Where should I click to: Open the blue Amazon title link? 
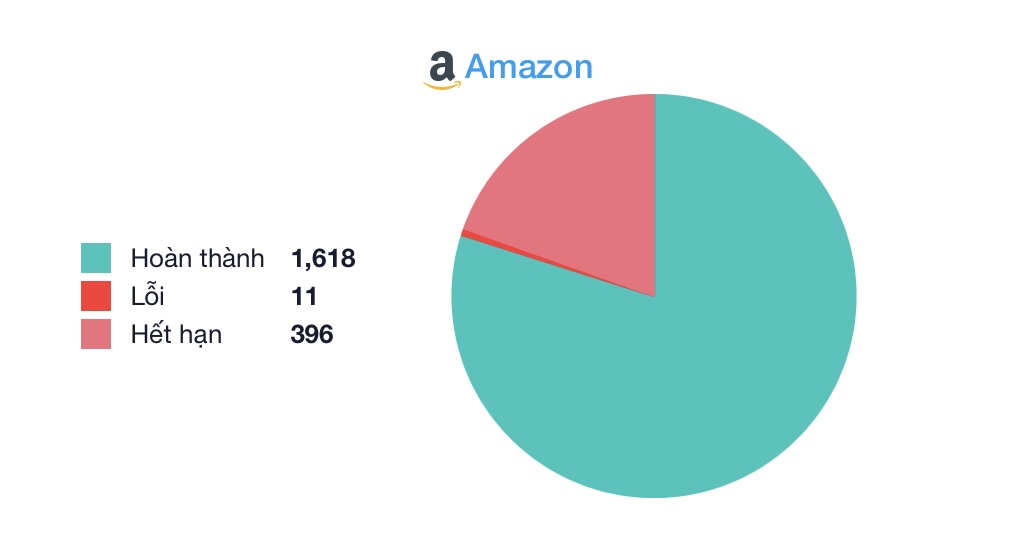[x=528, y=67]
